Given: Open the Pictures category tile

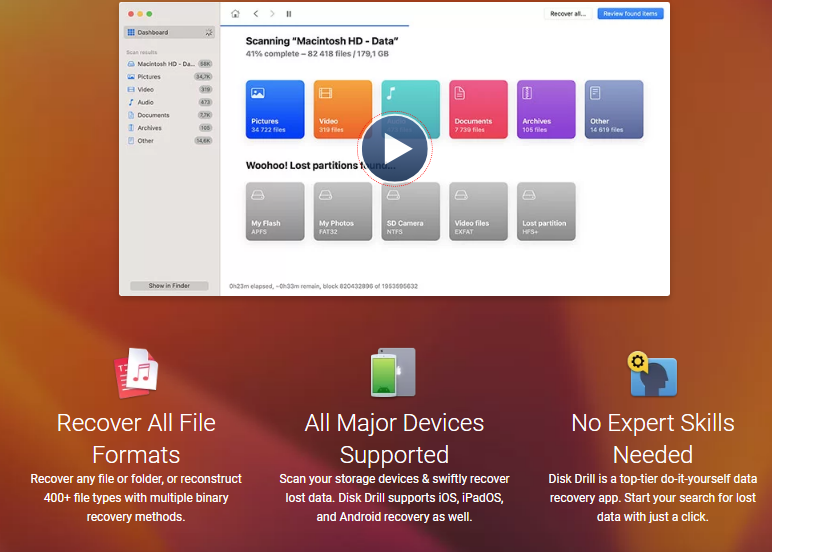Looking at the screenshot, I should (275, 109).
